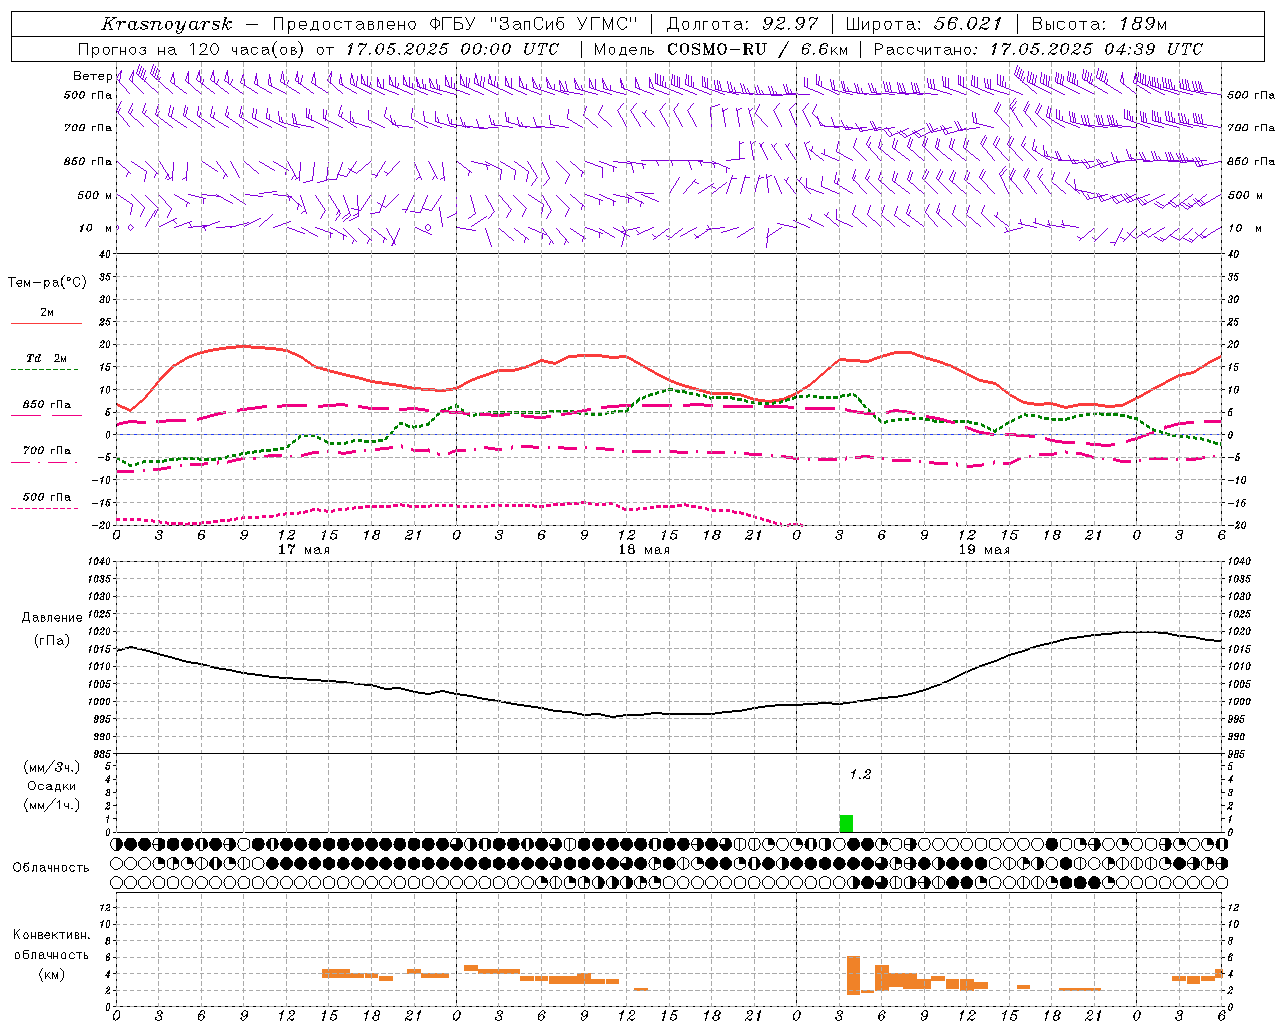Screen dimensions: 1280x1024
Task: Click the Td 2м dew point legend entry
Action: (x=46, y=358)
